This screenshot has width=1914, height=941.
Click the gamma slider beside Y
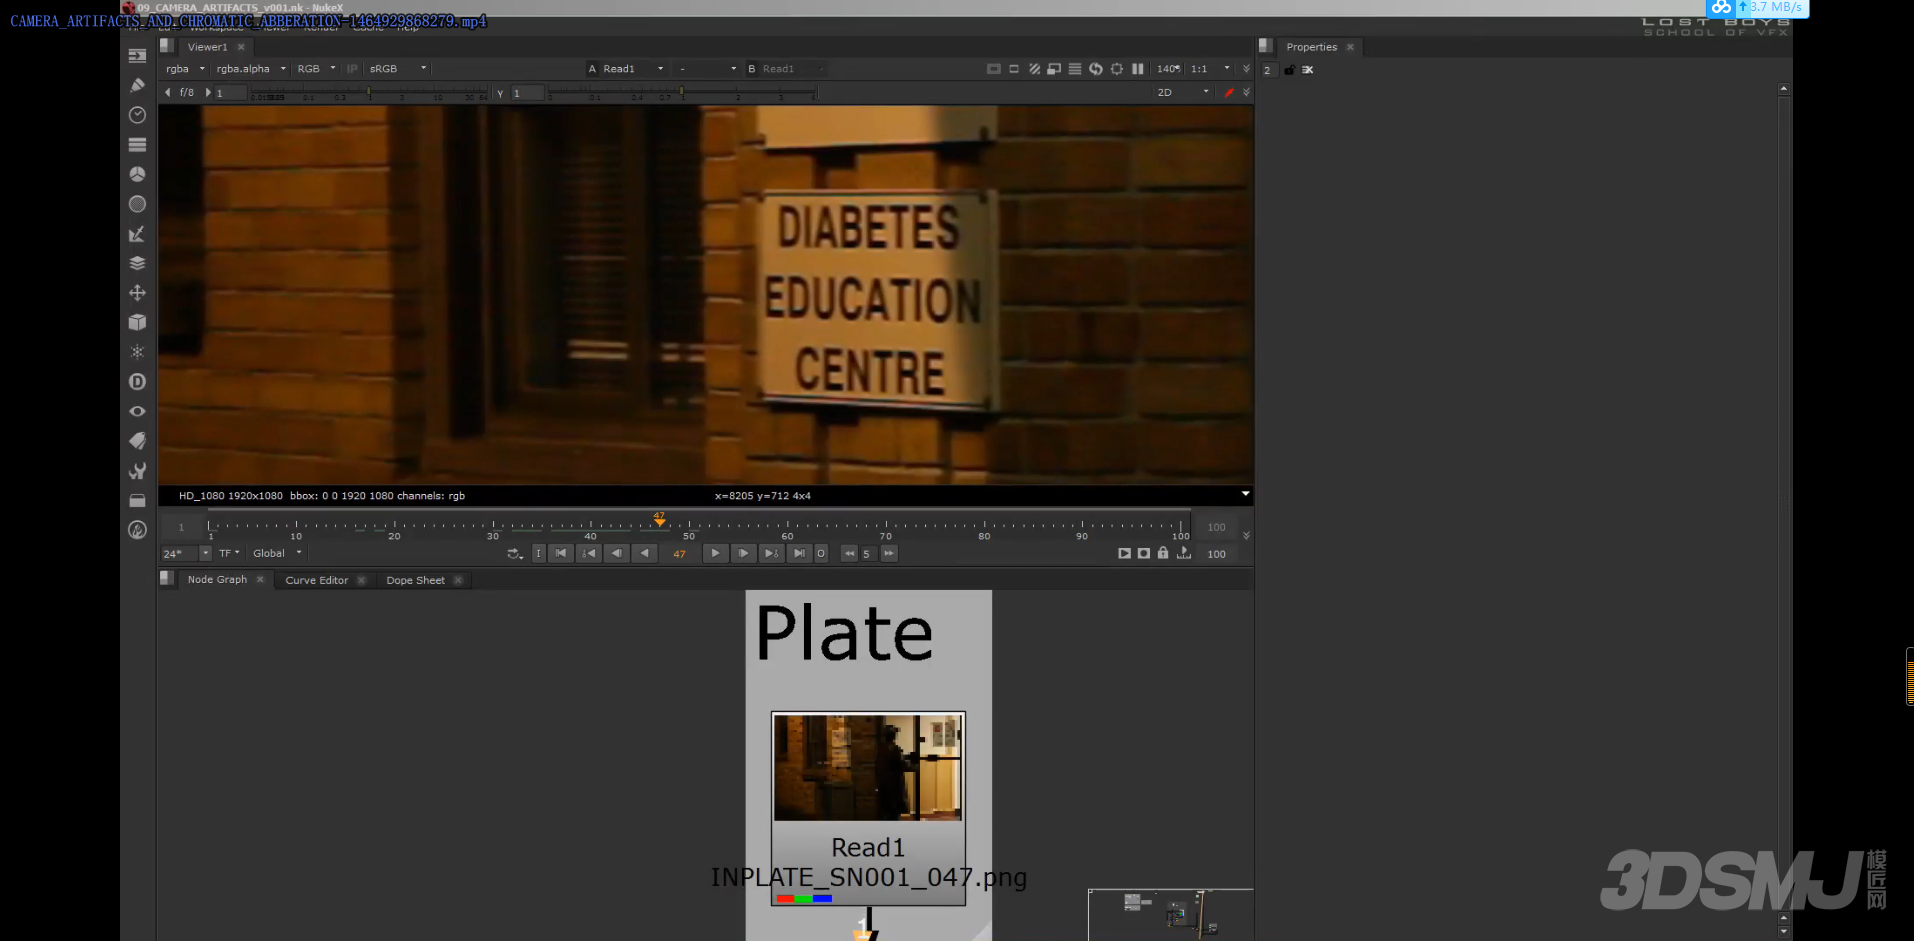[682, 92]
